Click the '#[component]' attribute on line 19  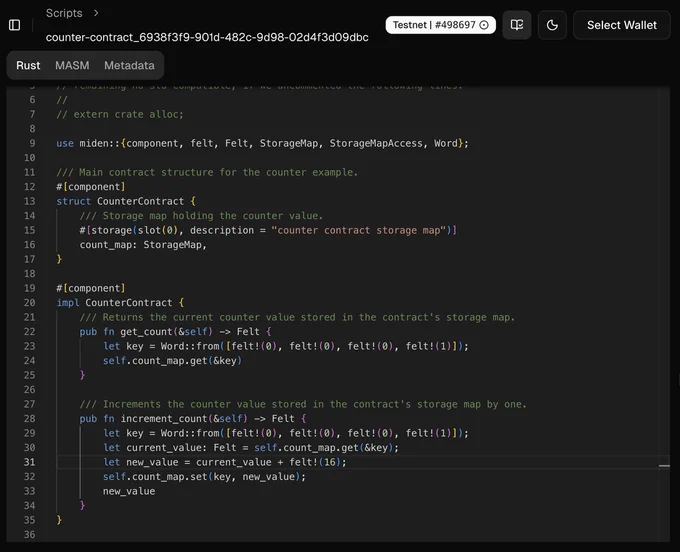click(x=91, y=288)
